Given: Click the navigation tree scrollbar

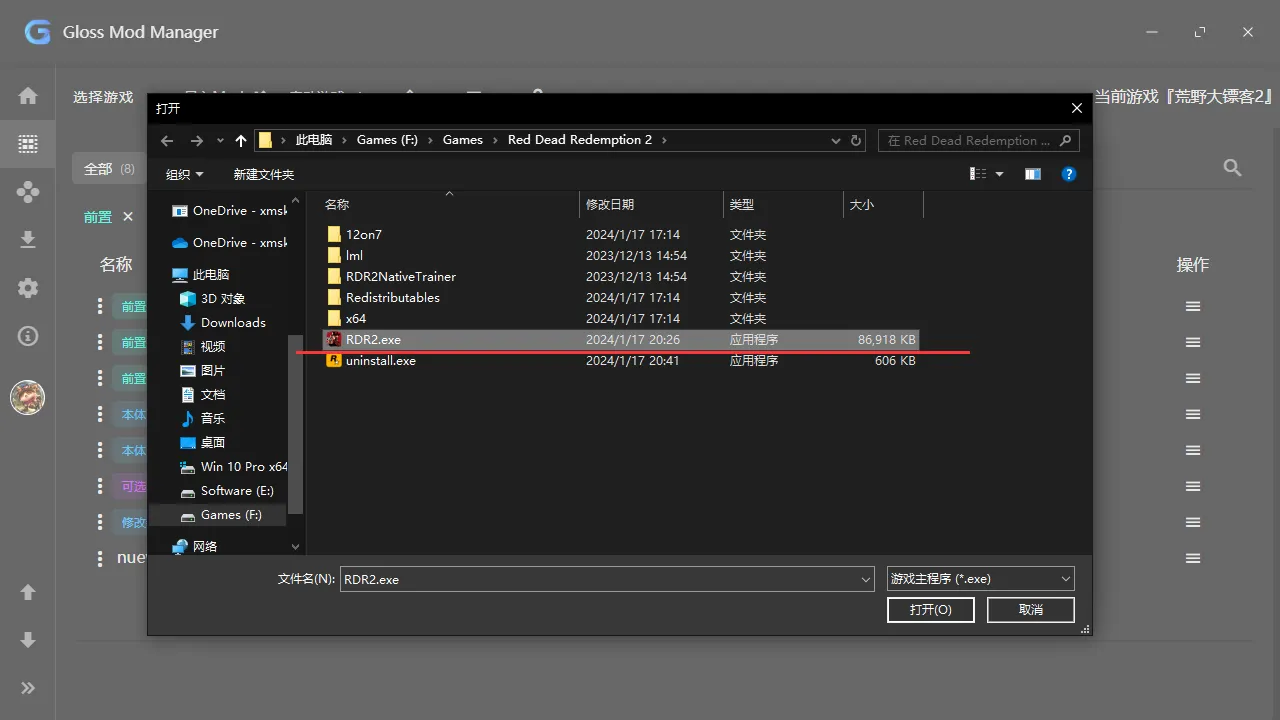Looking at the screenshot, I should 295,424.
